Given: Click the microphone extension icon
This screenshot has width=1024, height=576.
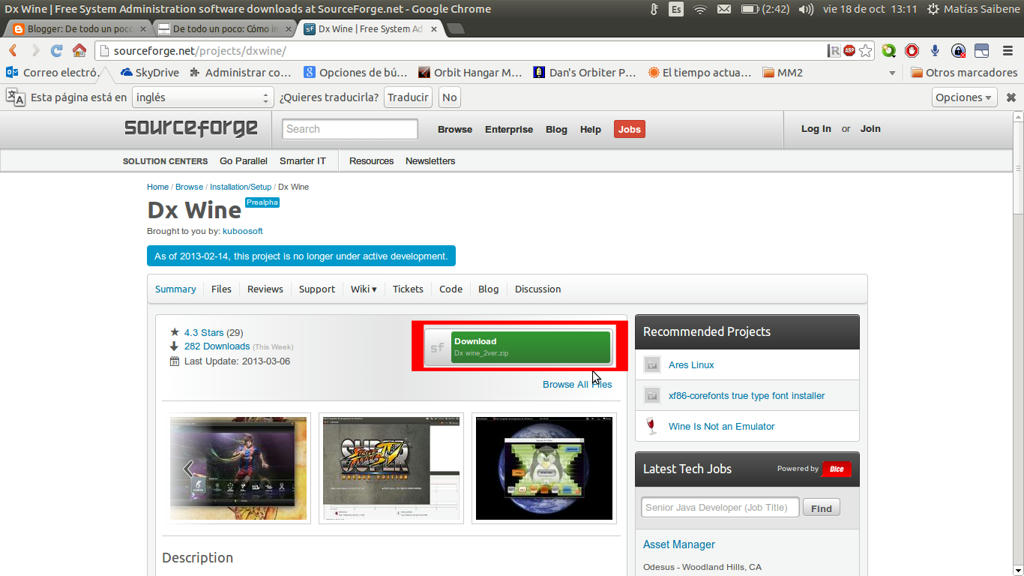Looking at the screenshot, I should coord(935,50).
